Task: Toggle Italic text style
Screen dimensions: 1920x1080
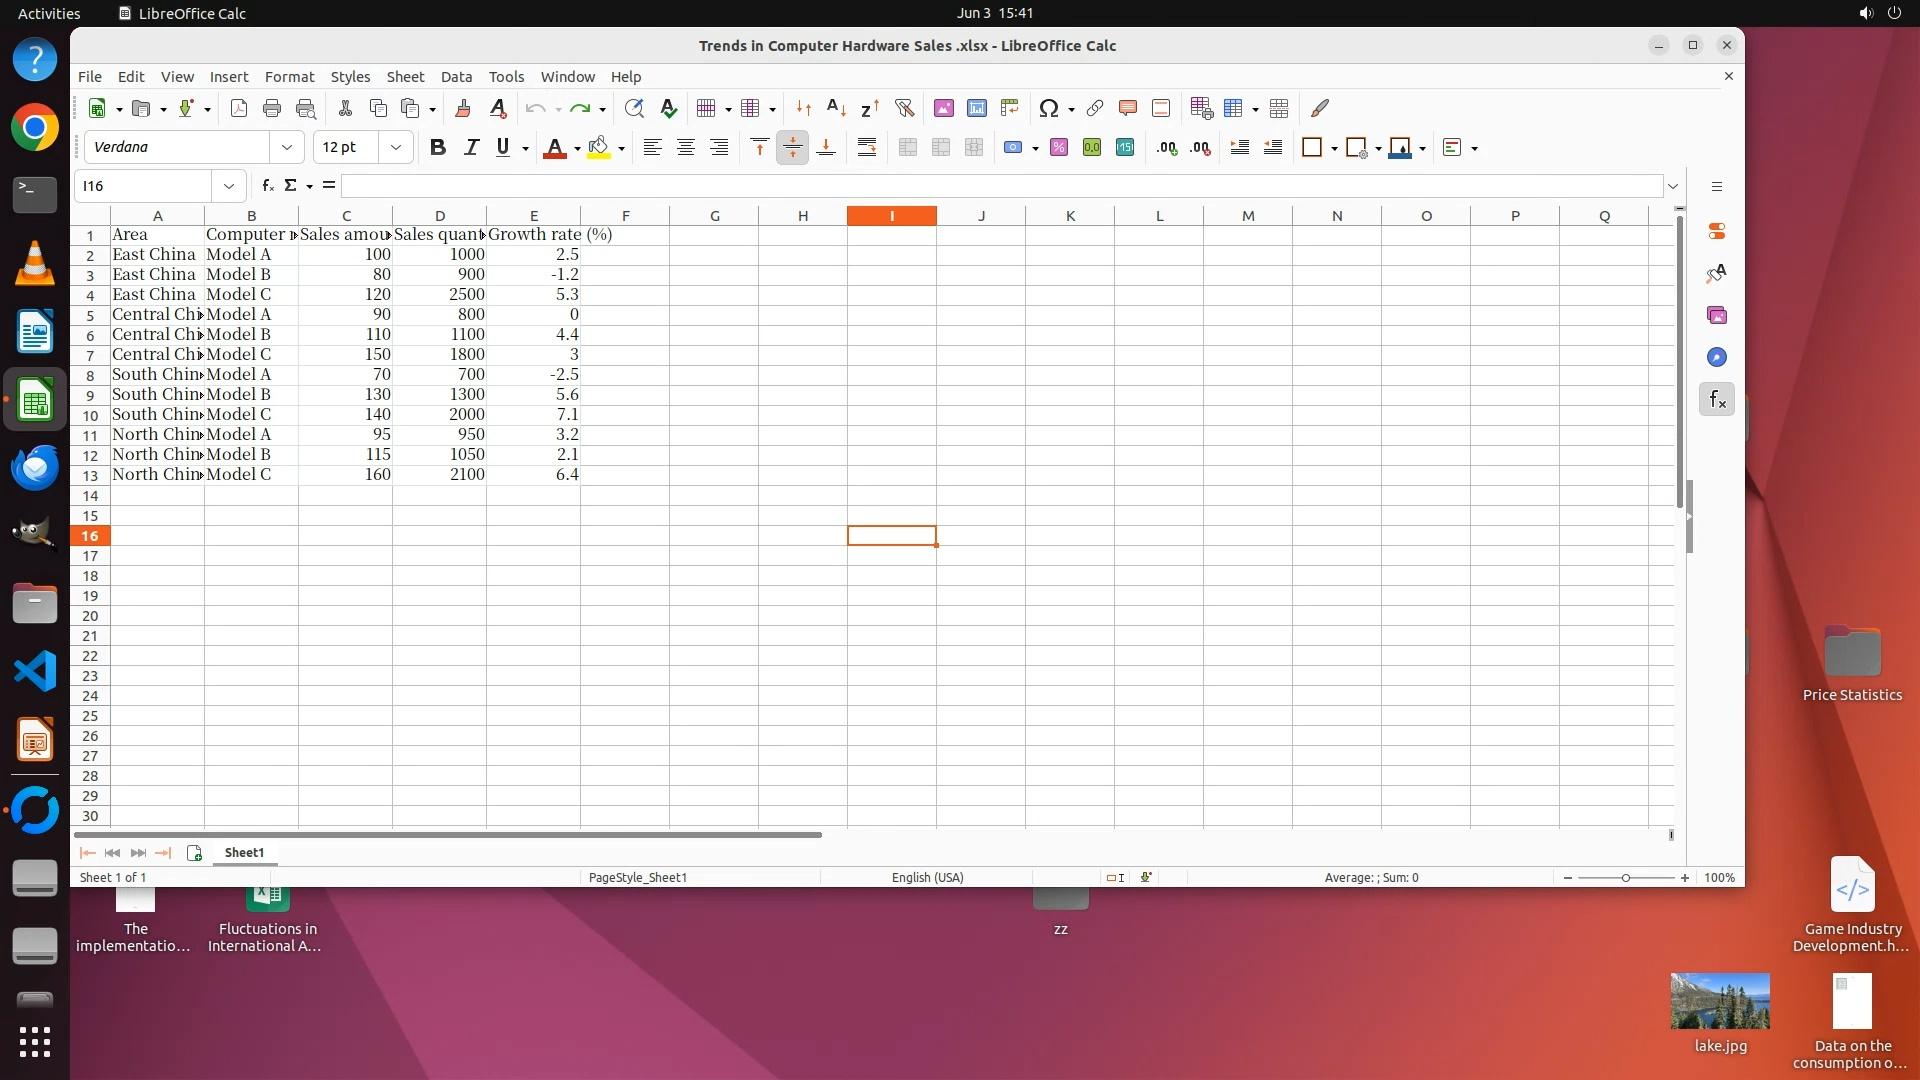Action: (x=470, y=147)
